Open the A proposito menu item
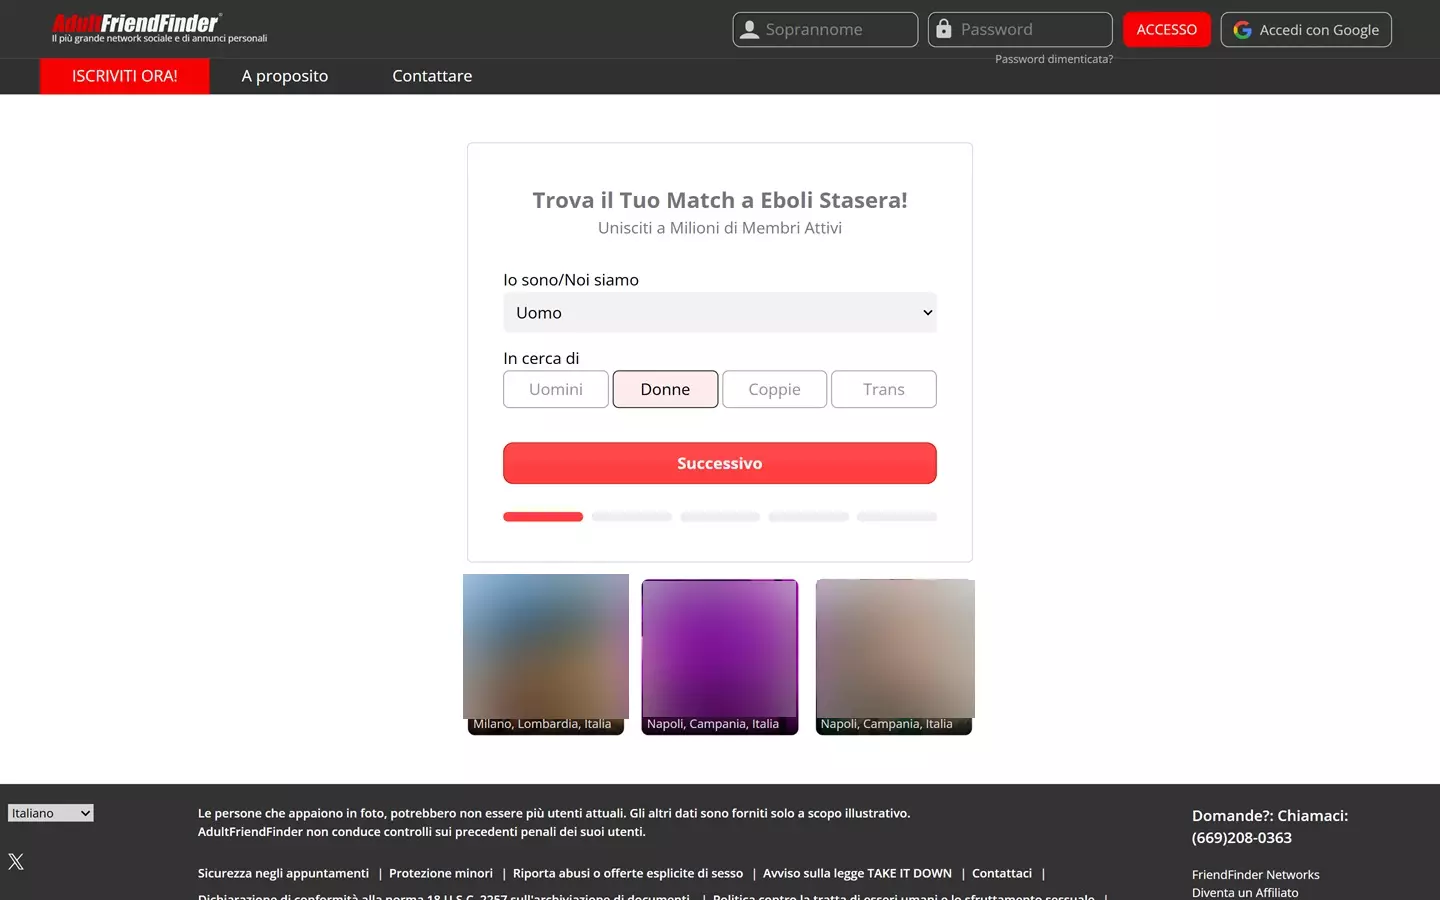 pyautogui.click(x=285, y=76)
